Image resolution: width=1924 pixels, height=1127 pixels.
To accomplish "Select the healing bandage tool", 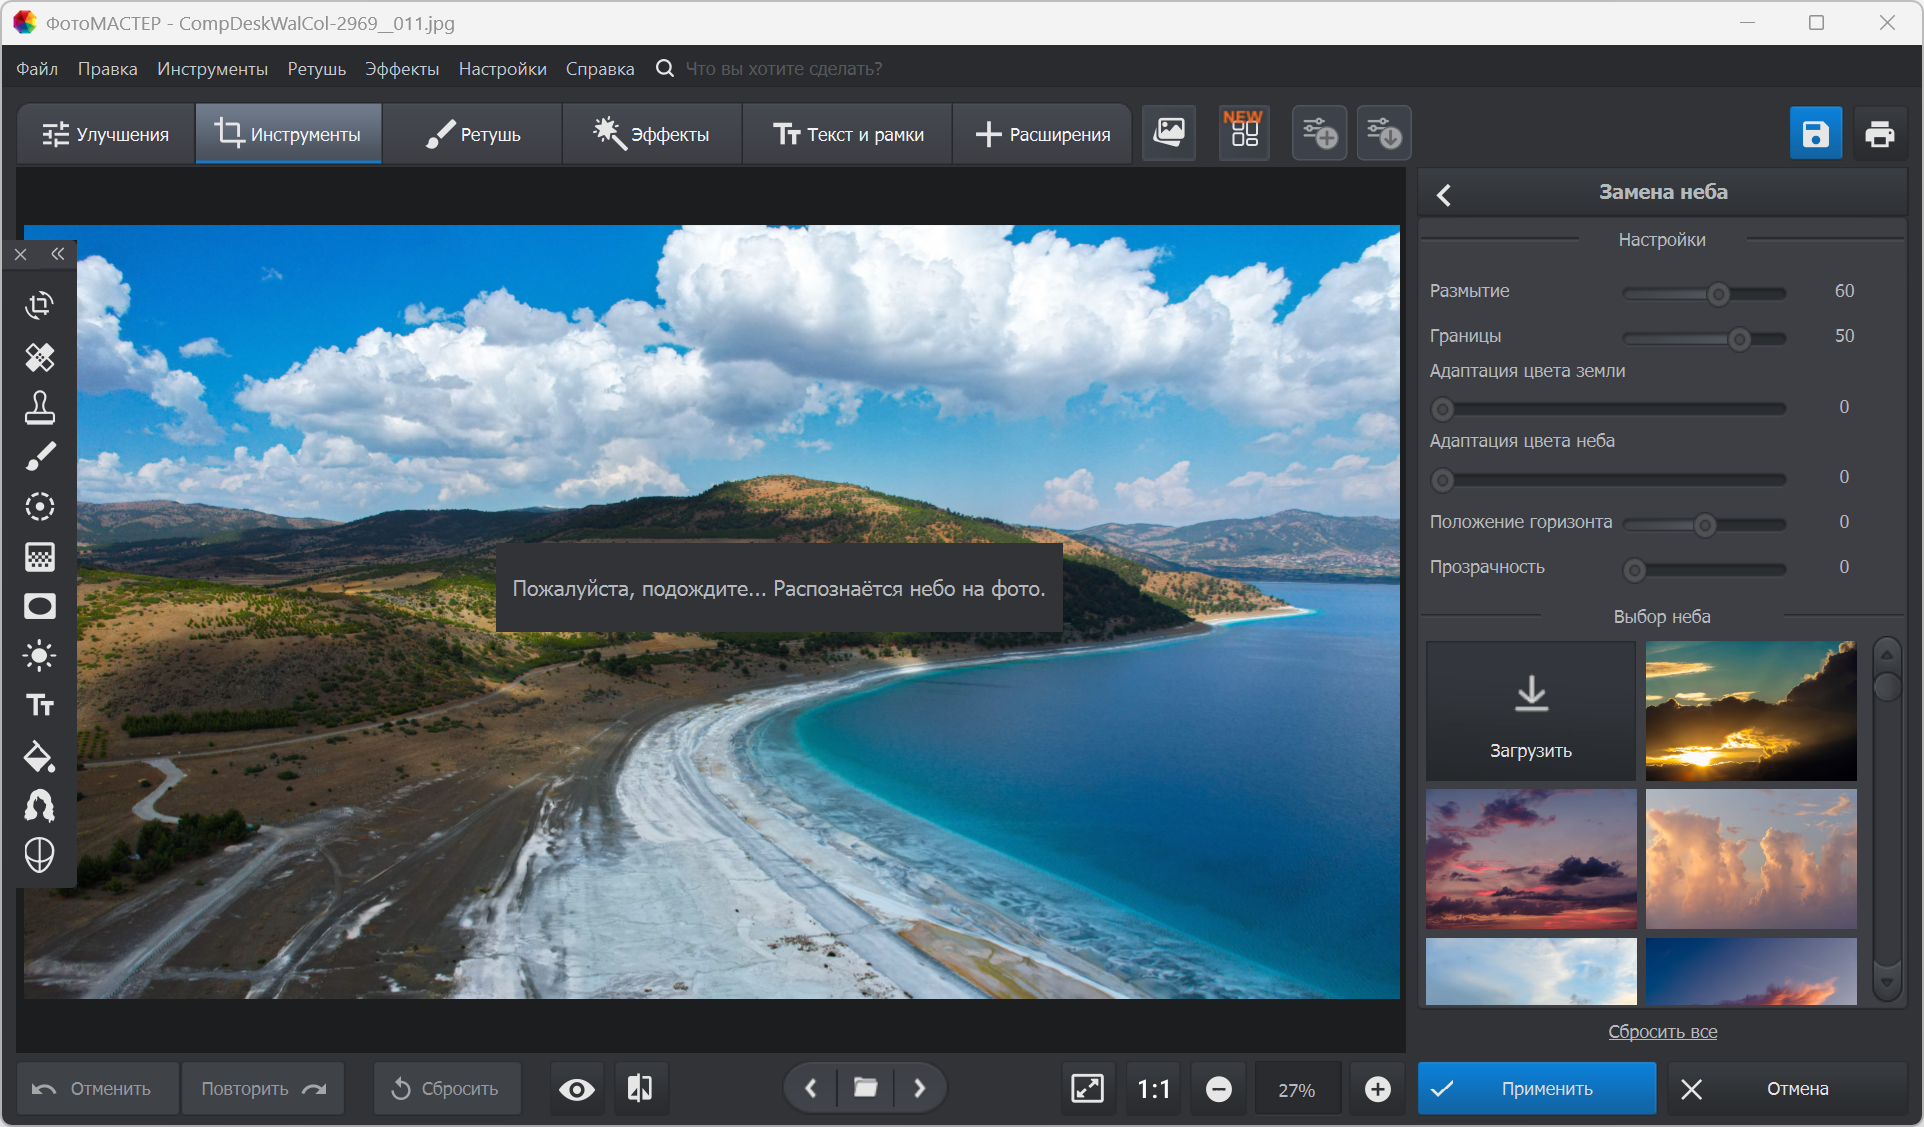I will 39,357.
